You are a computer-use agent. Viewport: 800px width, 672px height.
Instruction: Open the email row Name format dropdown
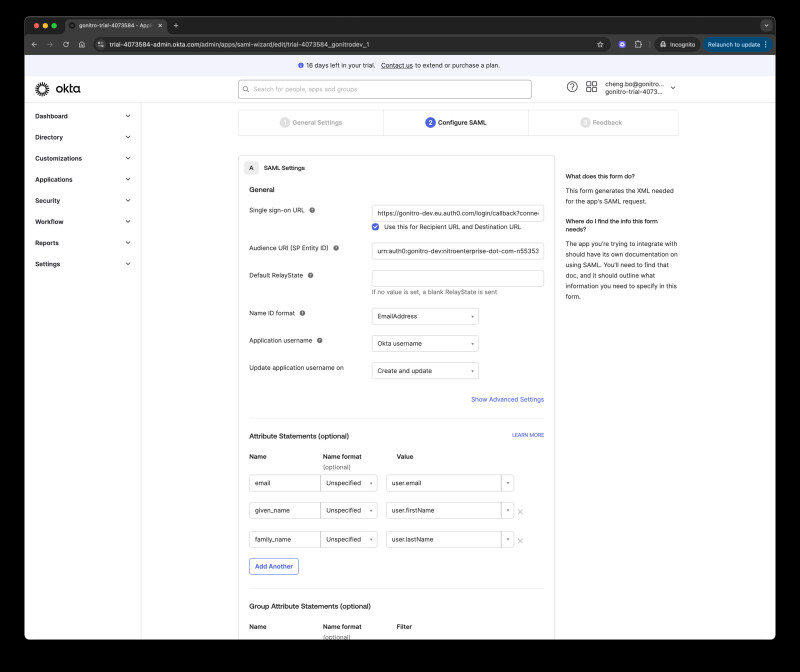(x=349, y=483)
